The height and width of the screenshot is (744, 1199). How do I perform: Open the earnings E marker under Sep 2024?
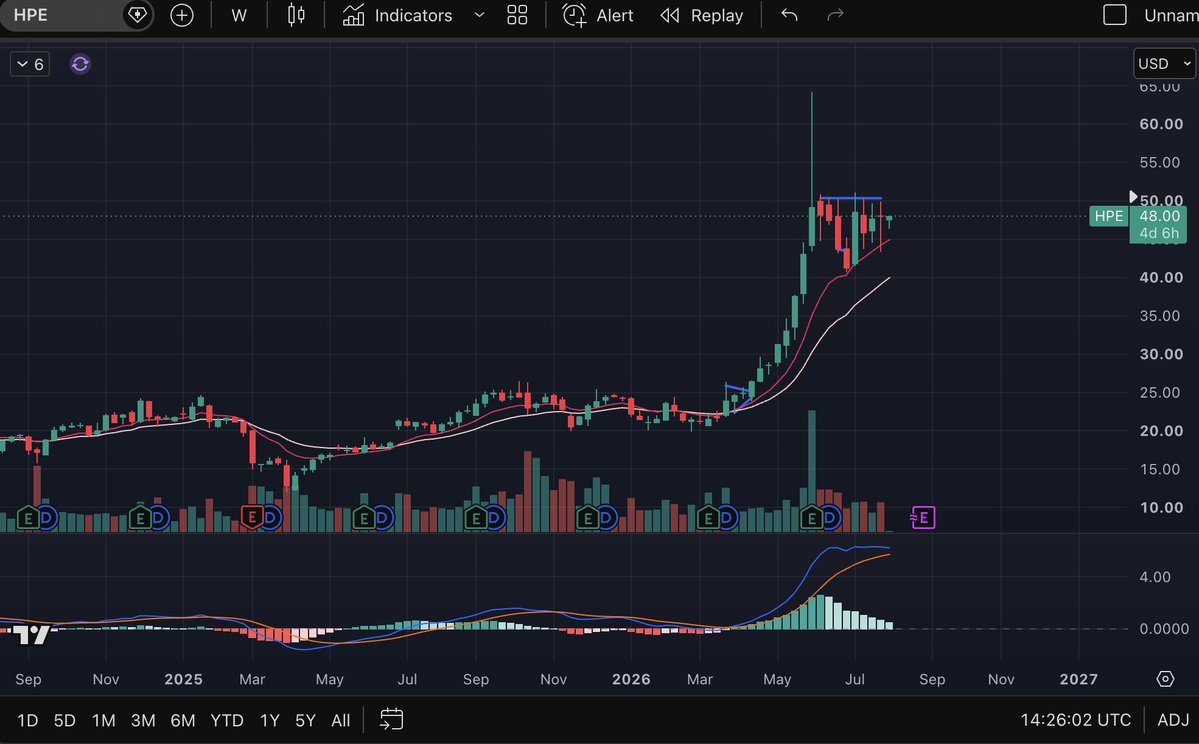coord(28,518)
